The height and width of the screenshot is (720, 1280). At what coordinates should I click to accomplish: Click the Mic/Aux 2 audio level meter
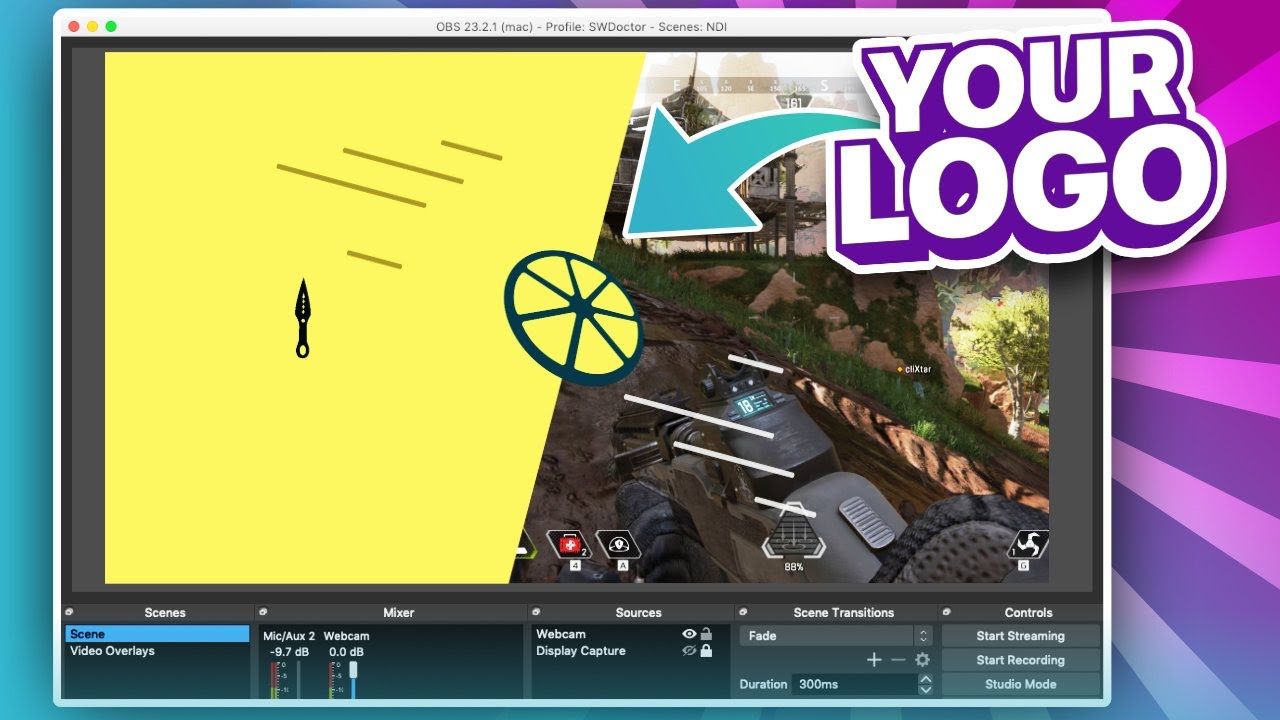coord(274,680)
